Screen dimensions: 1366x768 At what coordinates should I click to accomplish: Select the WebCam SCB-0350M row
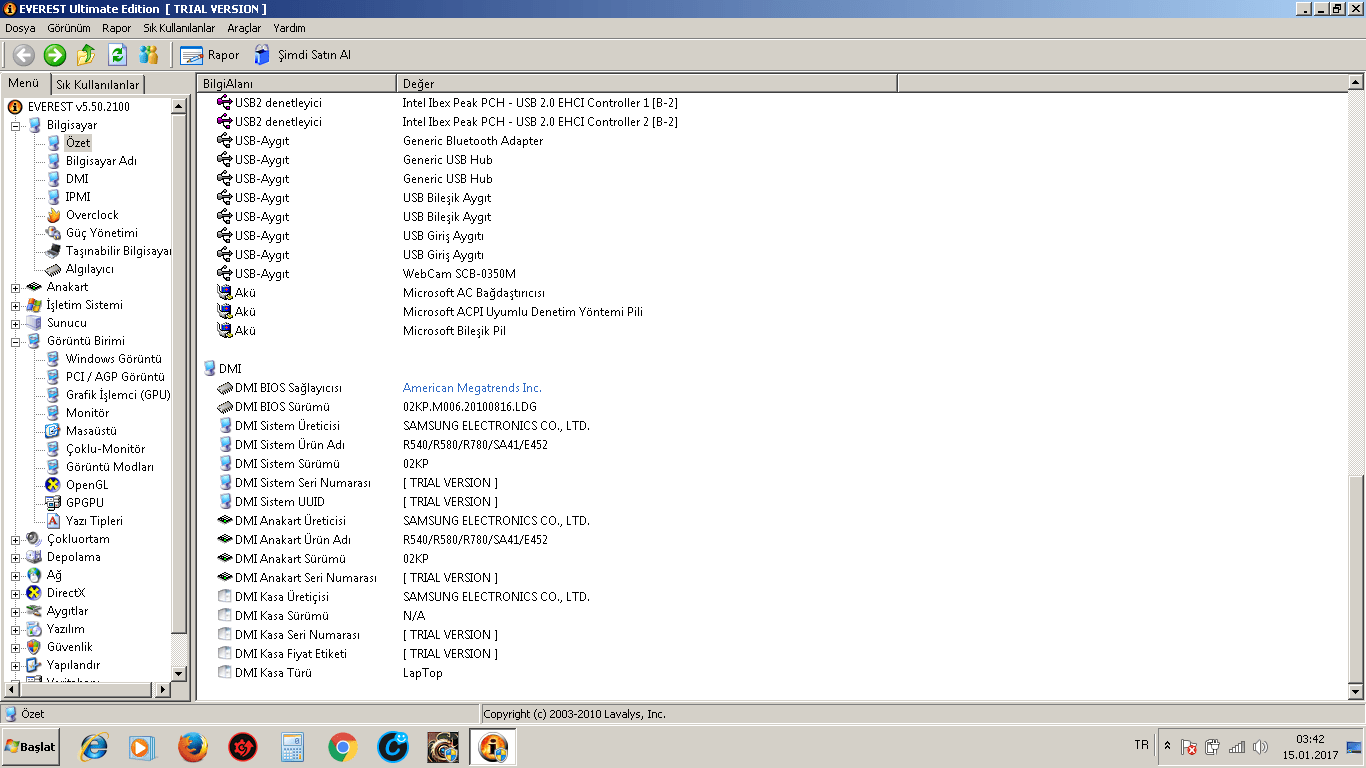pos(771,274)
